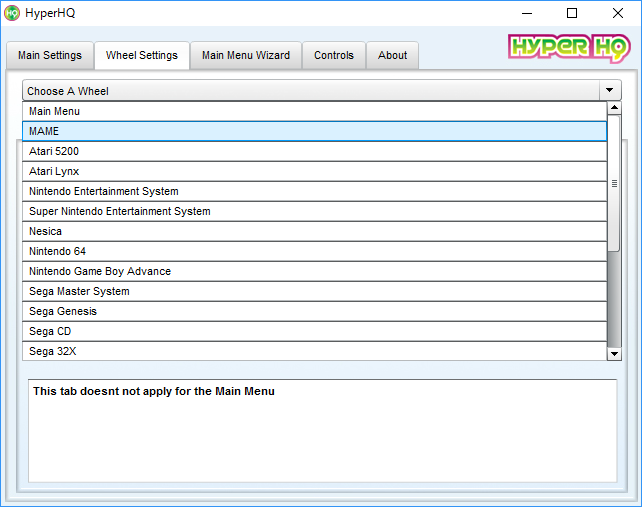This screenshot has width=642, height=507.
Task: Close the HyperHQ window
Action: pos(618,13)
